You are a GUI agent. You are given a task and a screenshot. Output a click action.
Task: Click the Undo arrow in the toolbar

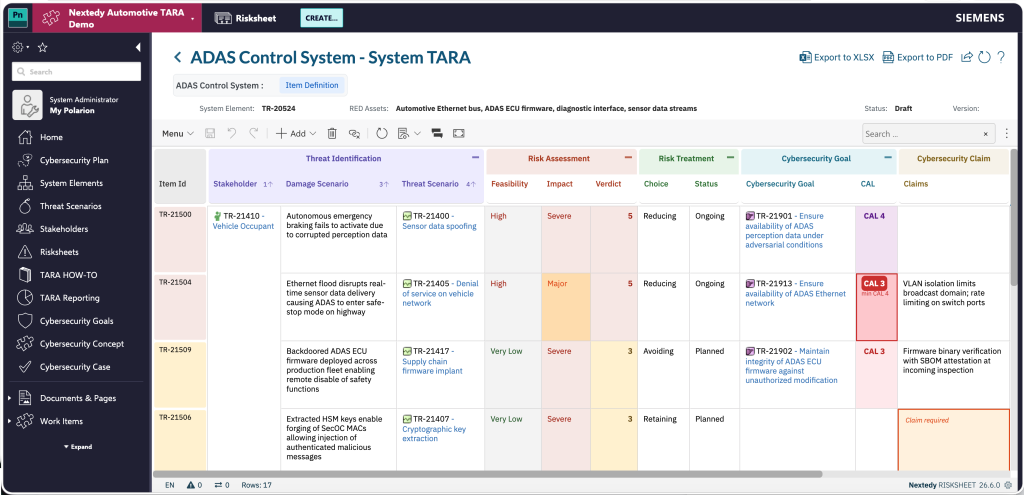pyautogui.click(x=232, y=133)
